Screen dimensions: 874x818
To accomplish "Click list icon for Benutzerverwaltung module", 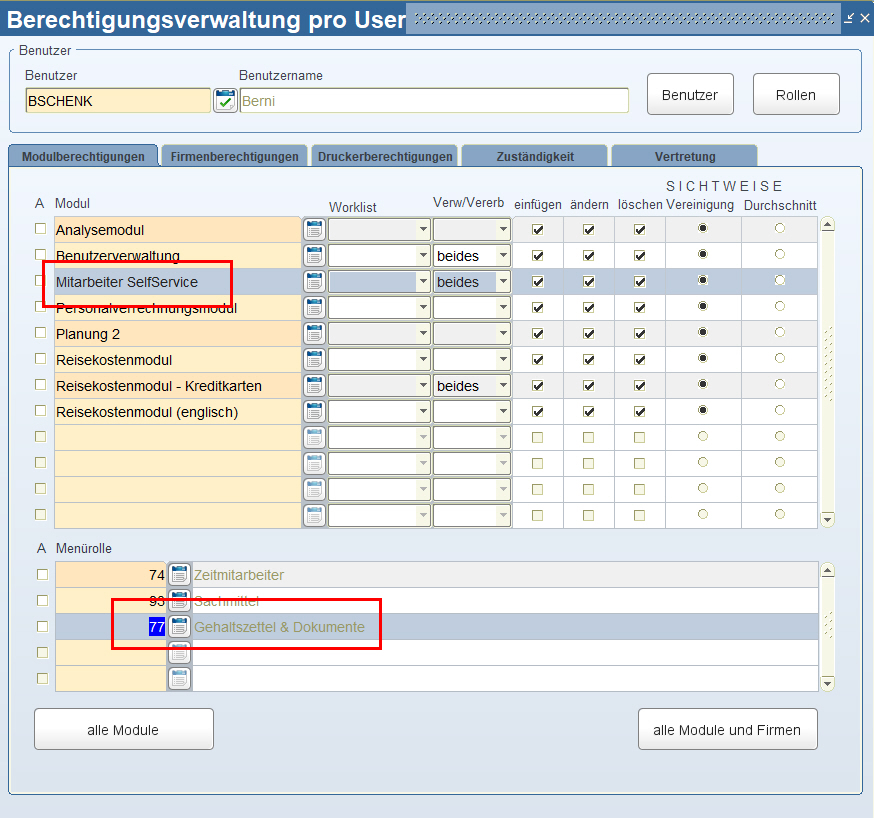I will tap(314, 256).
